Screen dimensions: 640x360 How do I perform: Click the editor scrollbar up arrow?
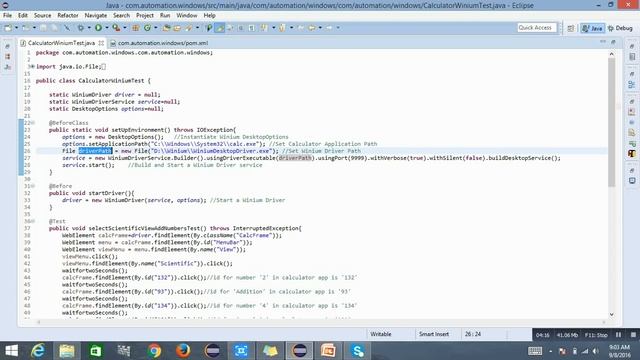611,54
